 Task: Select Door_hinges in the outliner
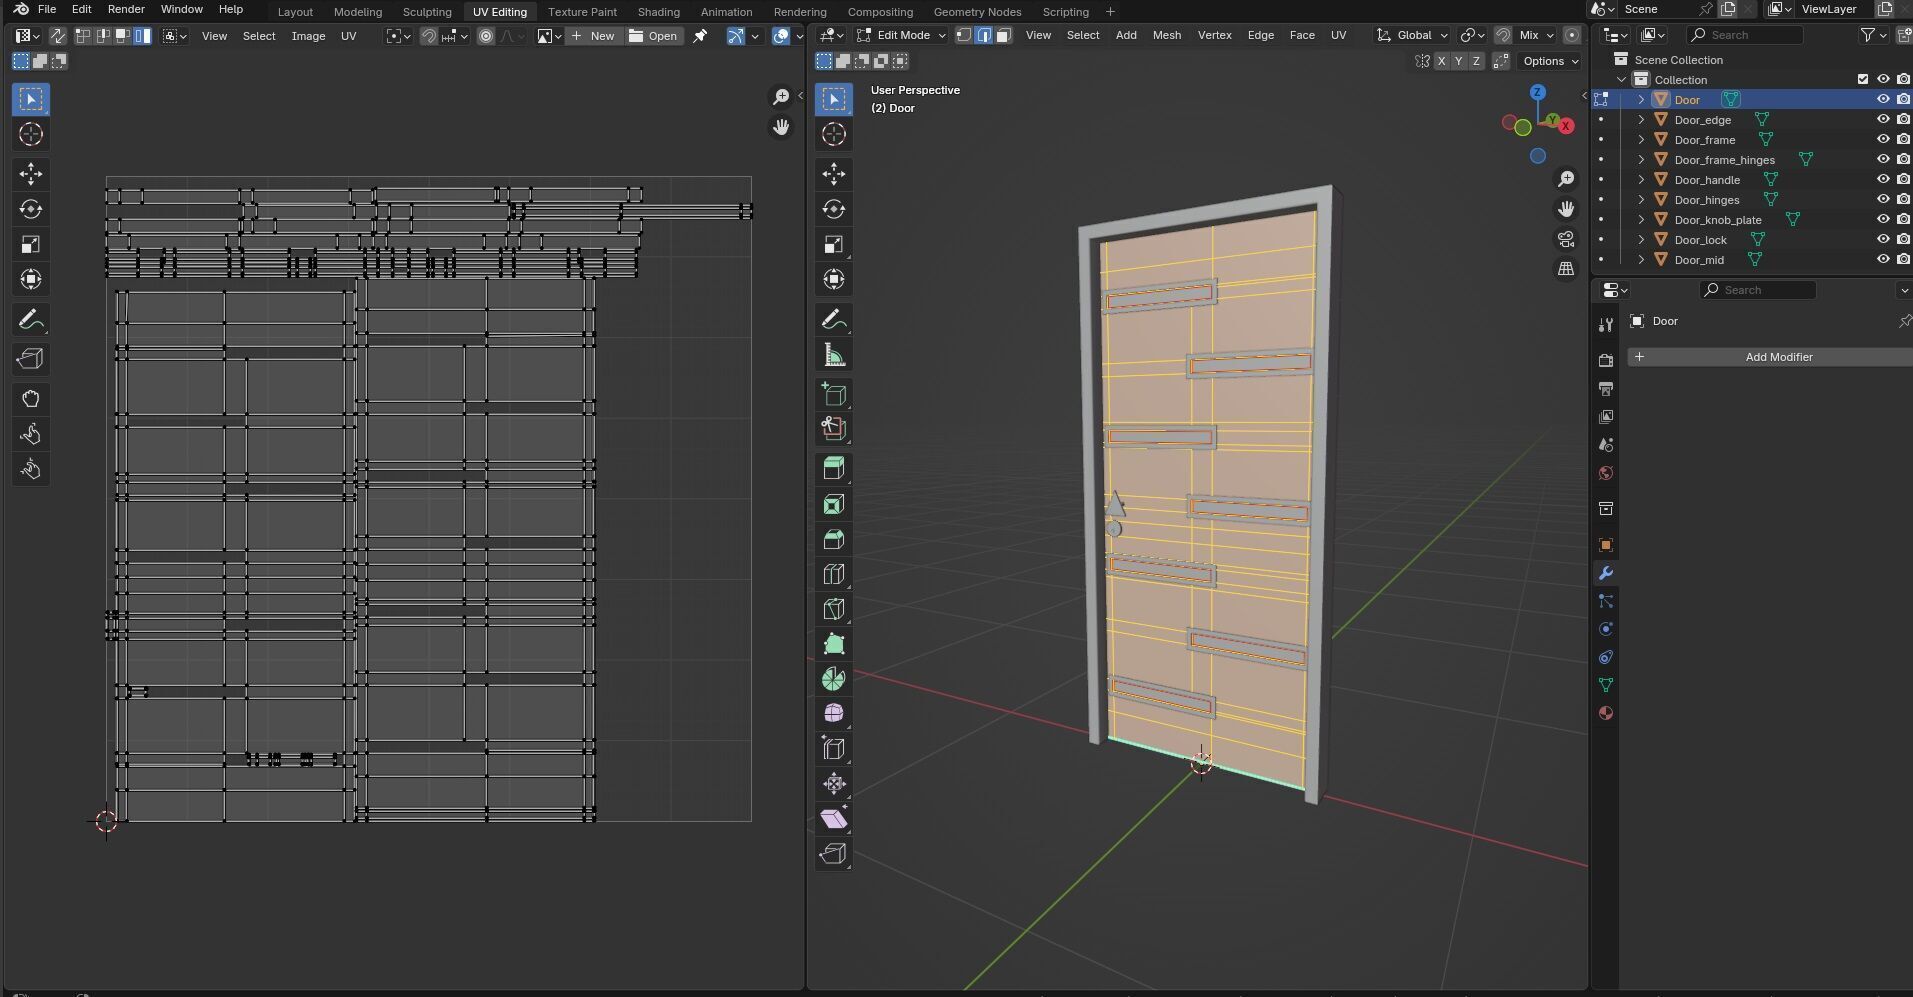coord(1706,199)
